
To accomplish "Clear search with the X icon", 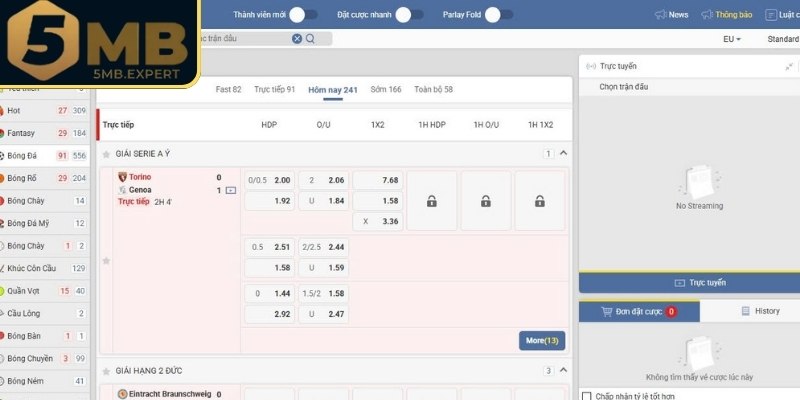I will coord(297,39).
